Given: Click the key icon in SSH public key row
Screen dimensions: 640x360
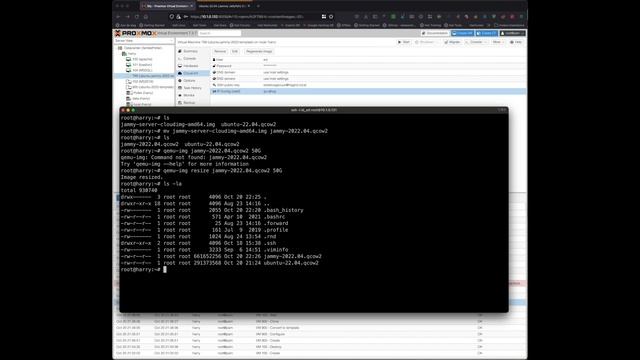Looking at the screenshot, I should tap(214, 85).
